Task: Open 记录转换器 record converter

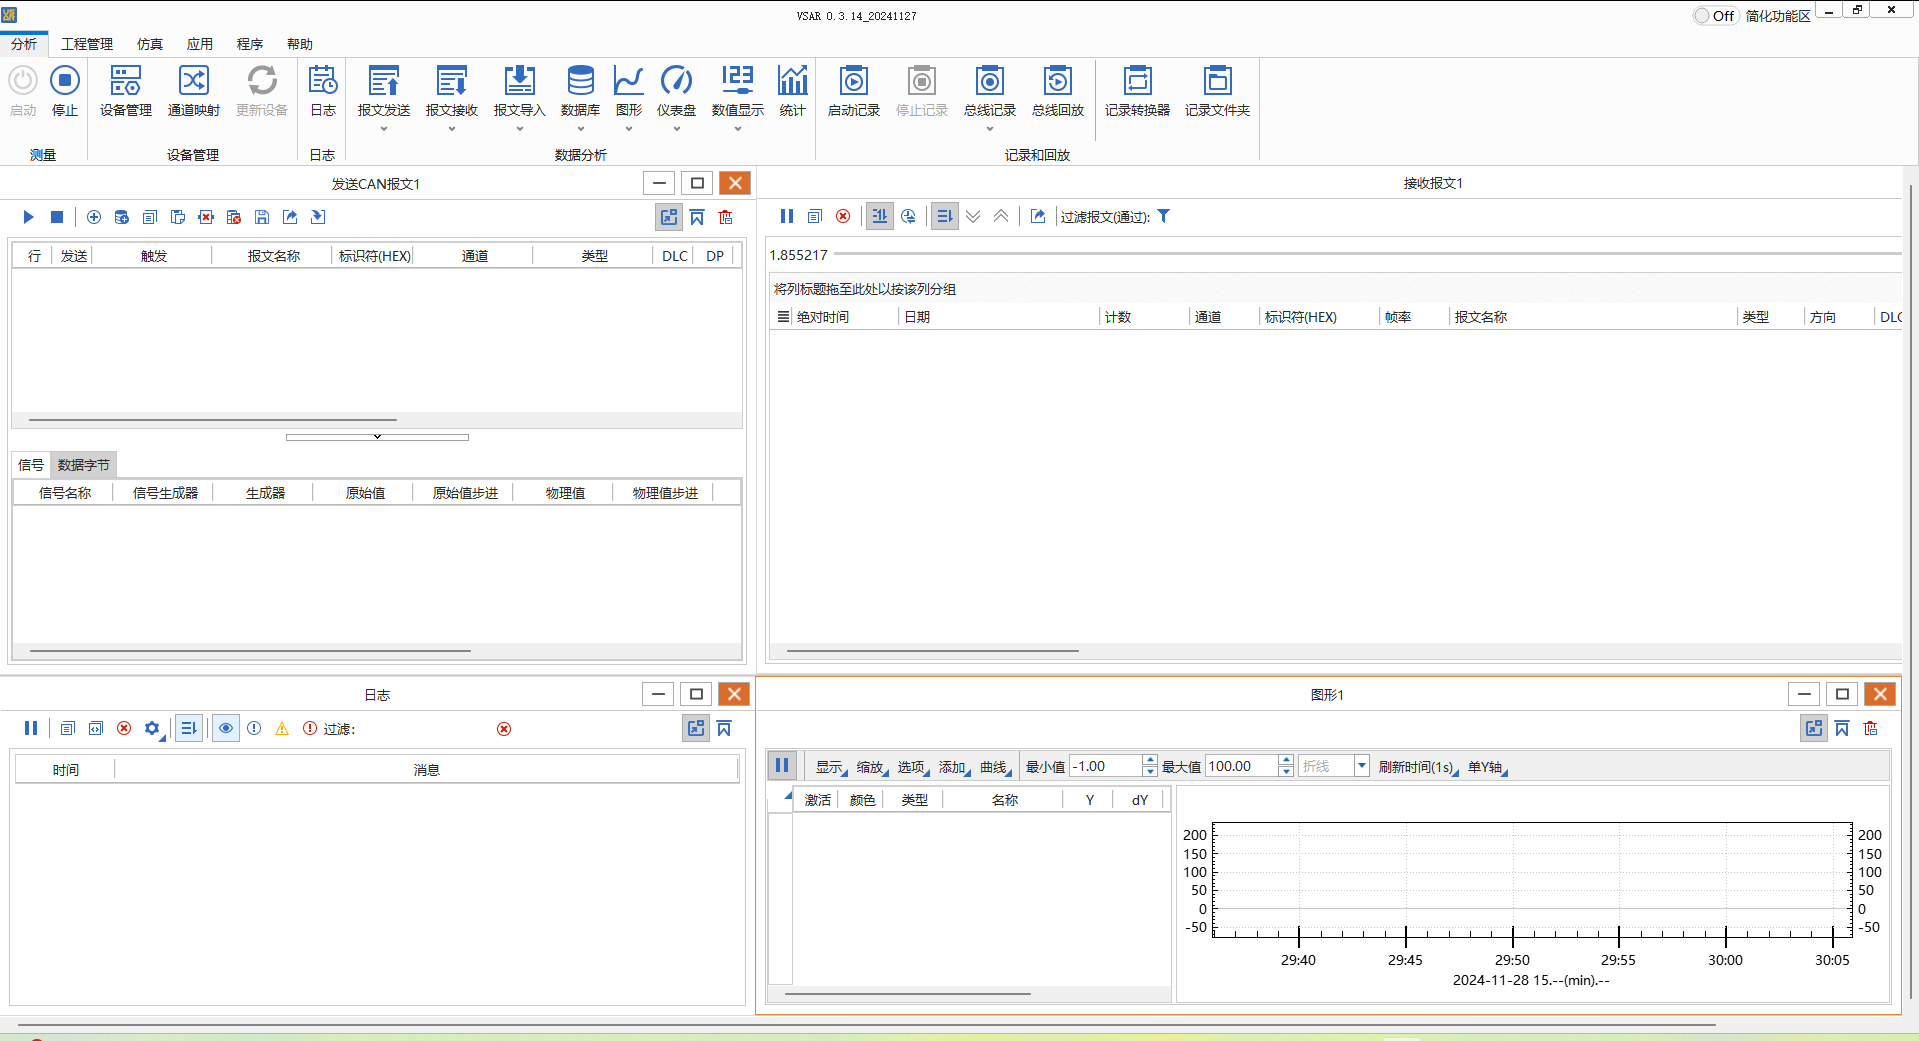Action: tap(1137, 91)
